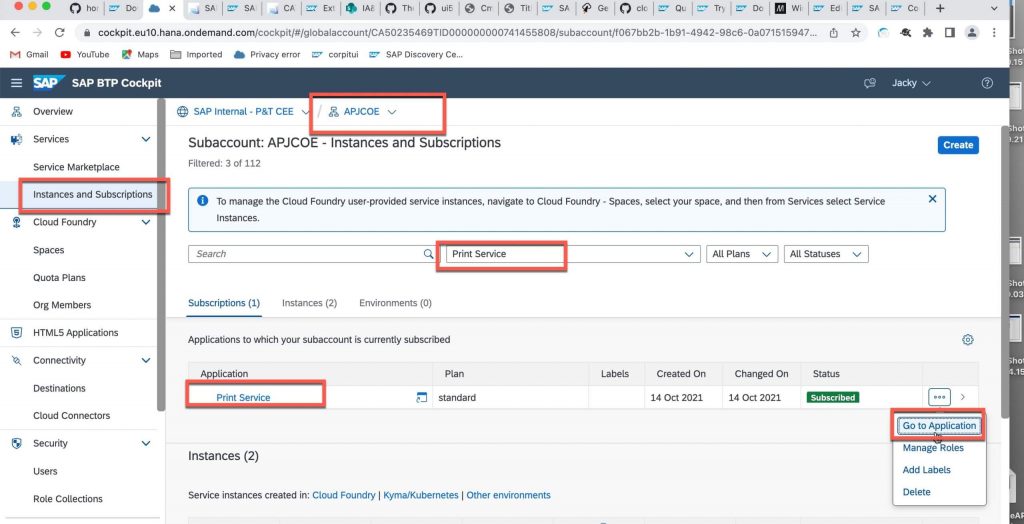Select Instances and Subscriptions sidebar item
The height and width of the screenshot is (524, 1024).
(x=93, y=195)
